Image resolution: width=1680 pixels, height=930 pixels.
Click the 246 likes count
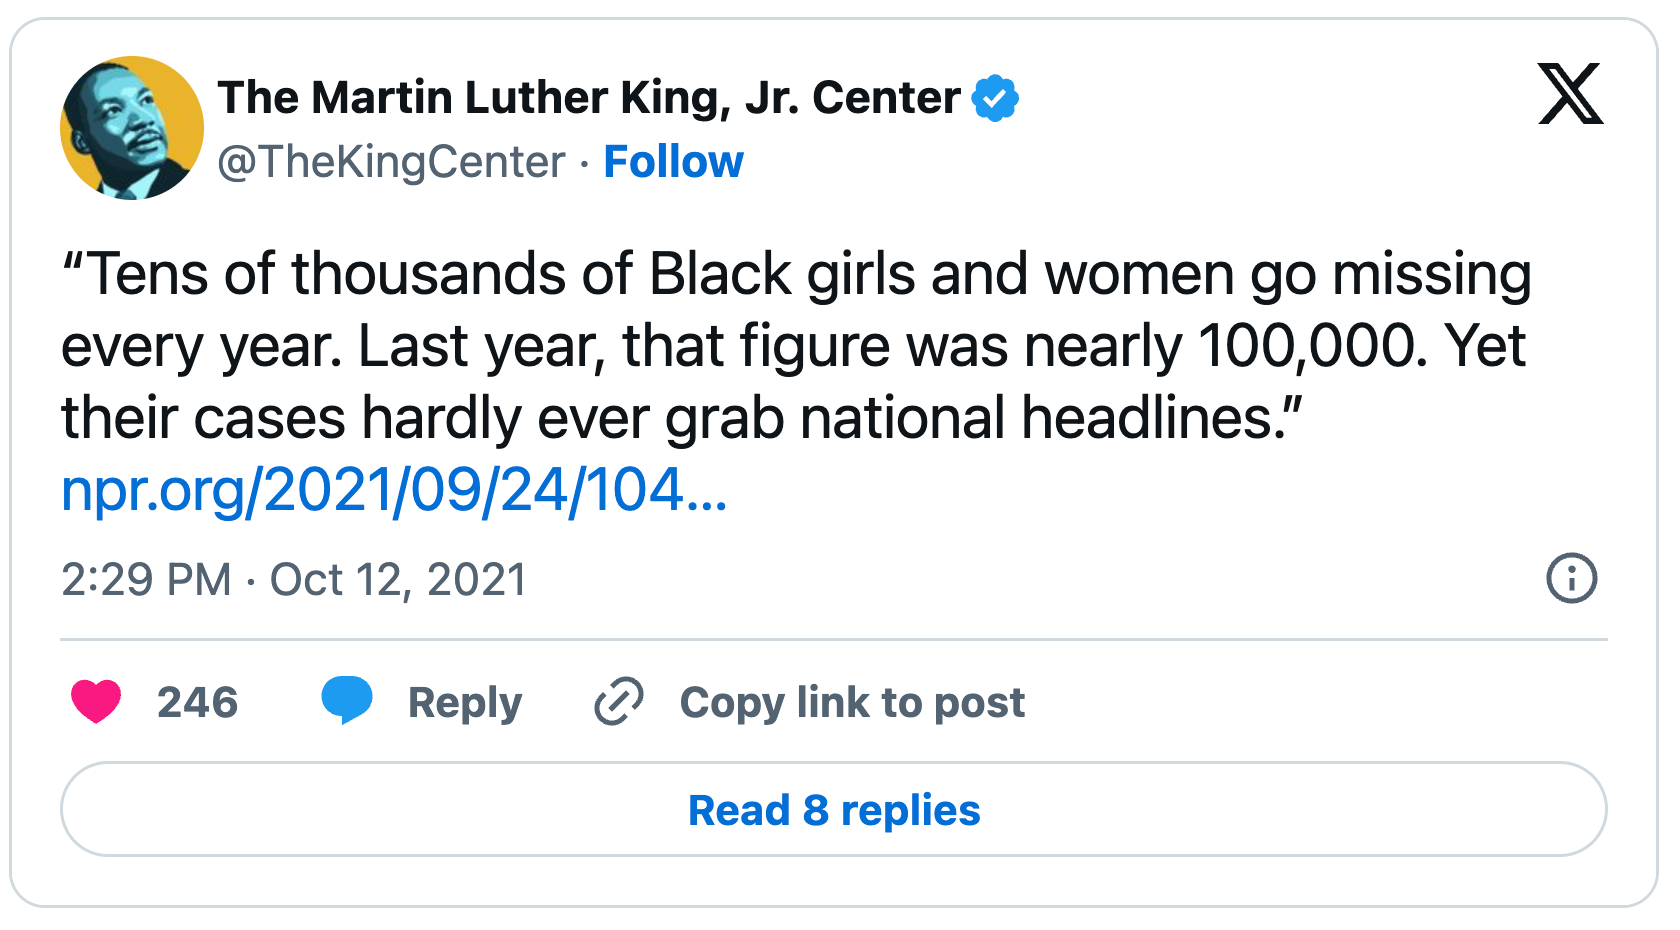[197, 702]
